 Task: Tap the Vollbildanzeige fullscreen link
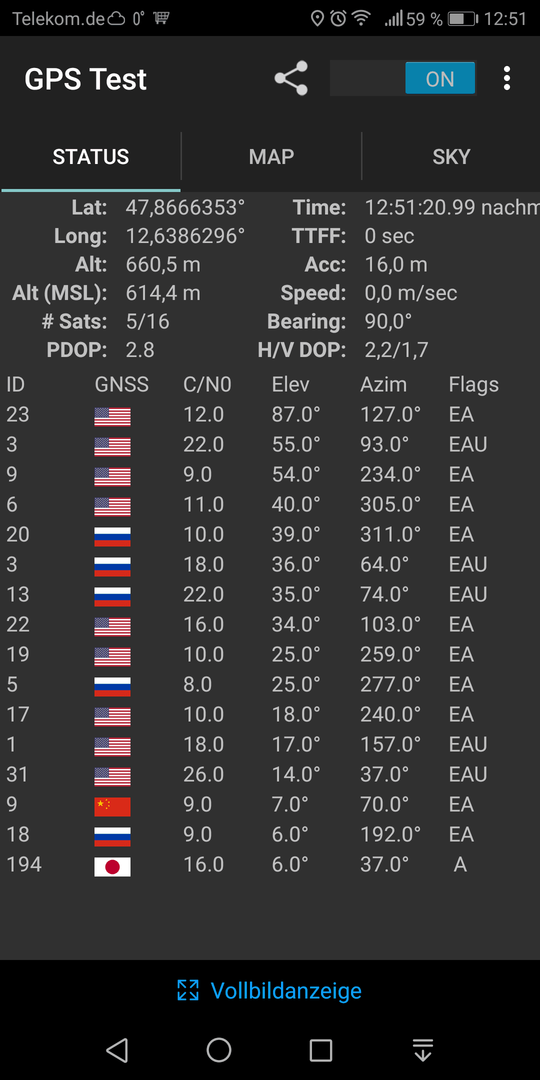tap(286, 990)
